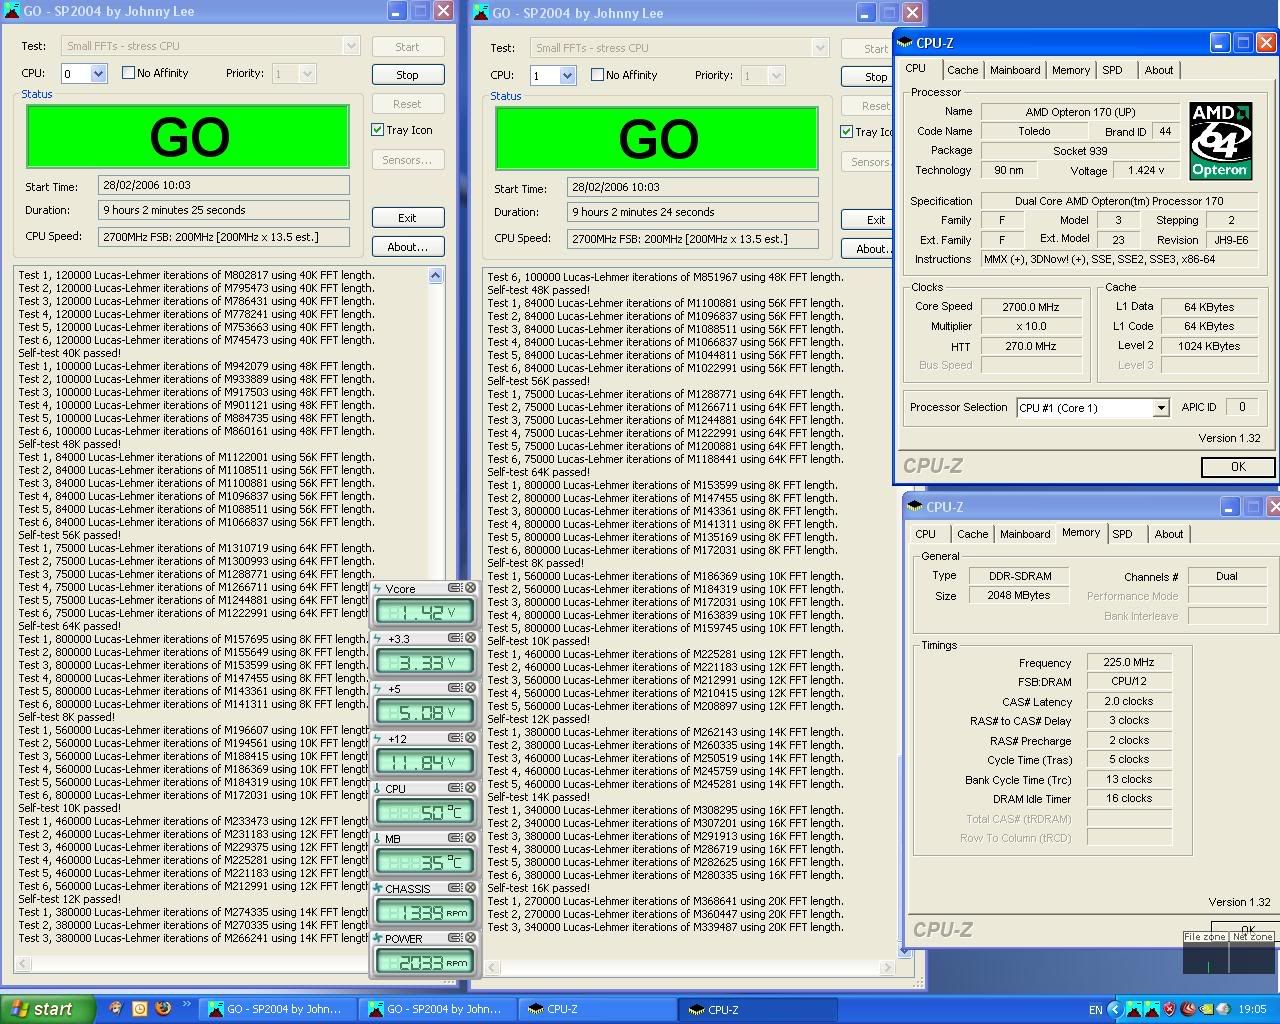
Task: Close the +12 voltage sensor widget
Action: (470, 738)
